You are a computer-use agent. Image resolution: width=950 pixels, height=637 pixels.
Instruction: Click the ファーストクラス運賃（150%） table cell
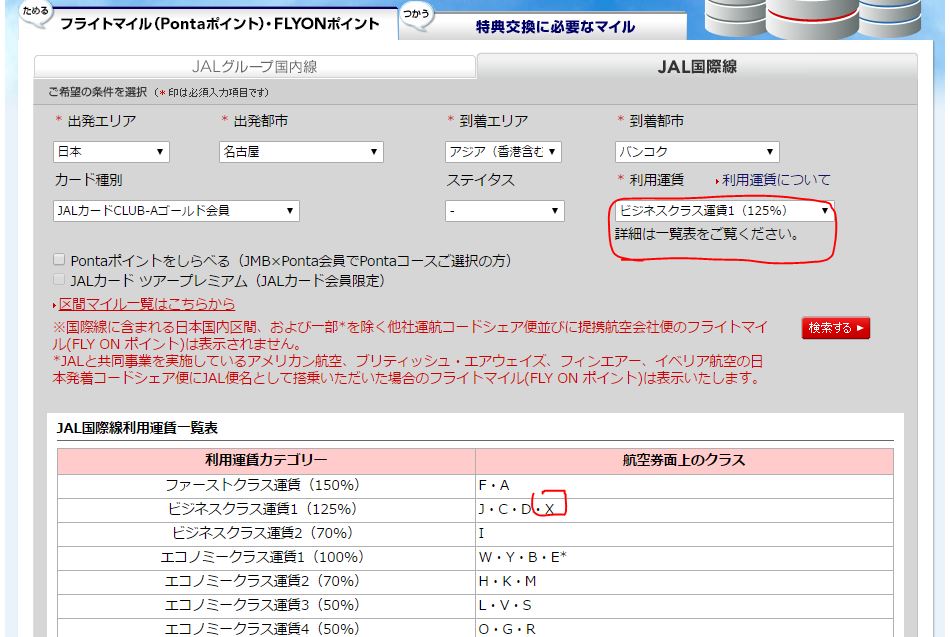(266, 485)
